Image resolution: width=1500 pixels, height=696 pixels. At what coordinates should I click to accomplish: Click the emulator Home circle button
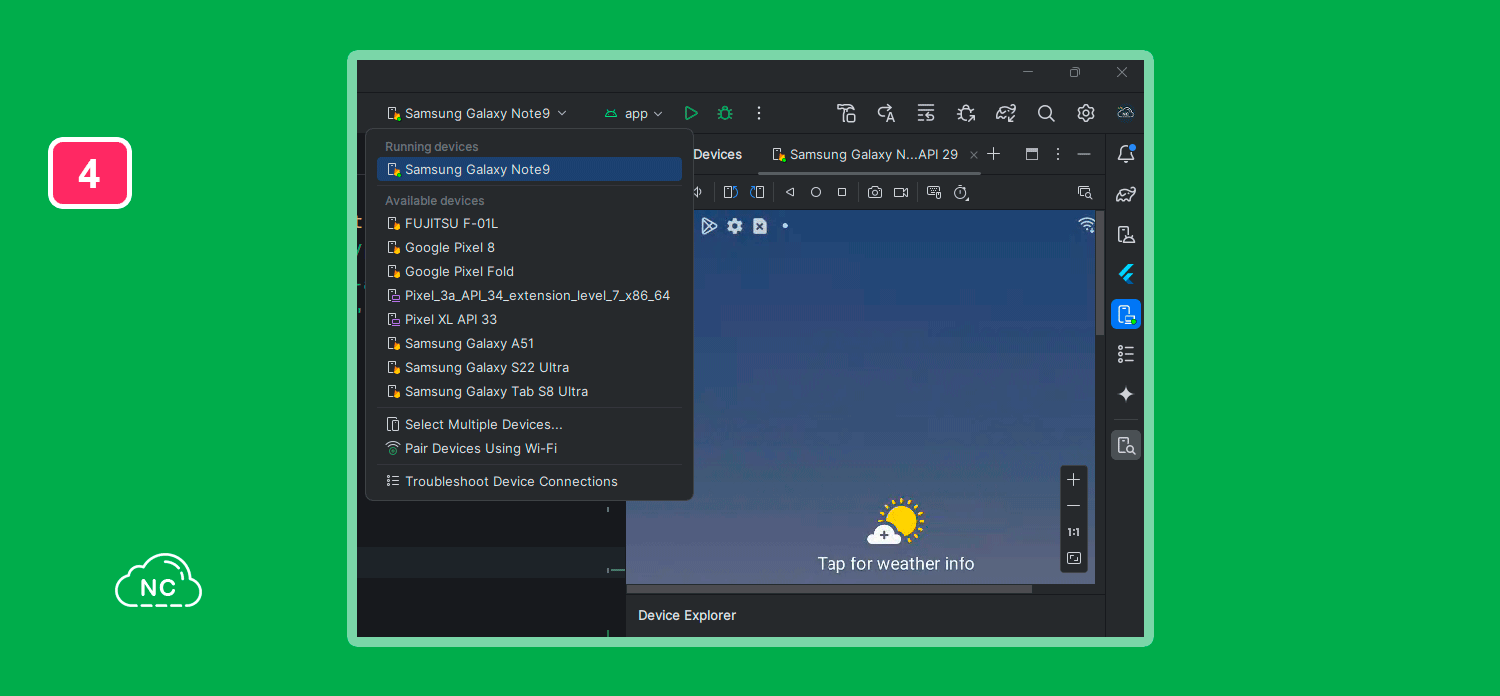click(816, 192)
